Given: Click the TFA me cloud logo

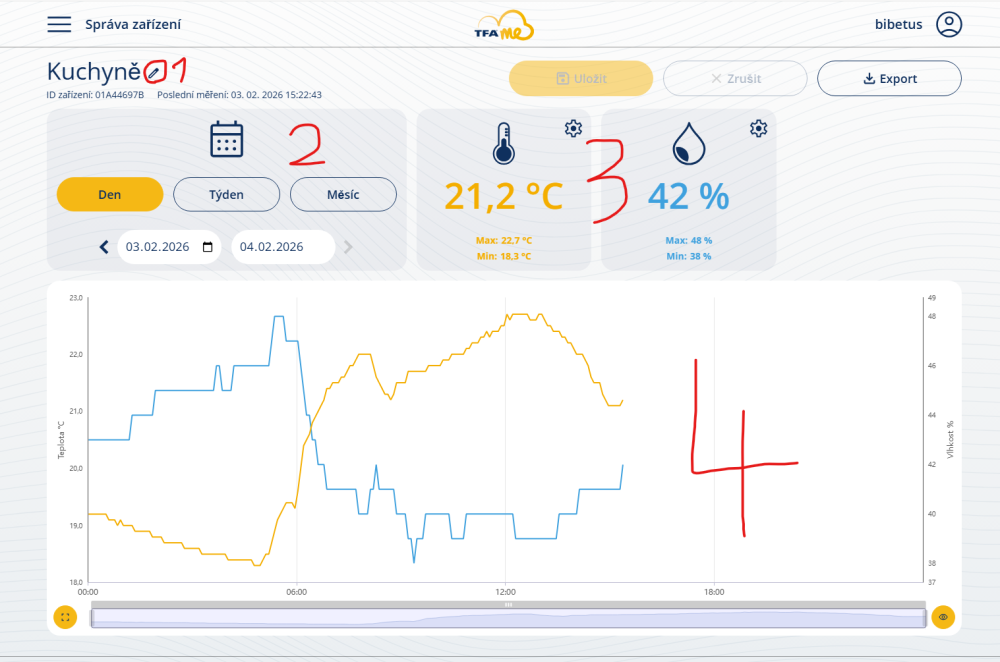Looking at the screenshot, I should (504, 26).
